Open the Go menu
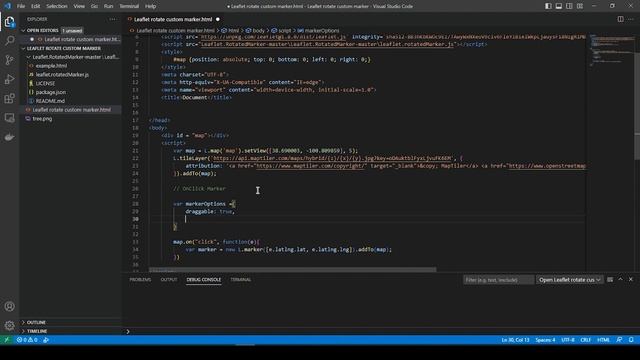 coord(94,6)
